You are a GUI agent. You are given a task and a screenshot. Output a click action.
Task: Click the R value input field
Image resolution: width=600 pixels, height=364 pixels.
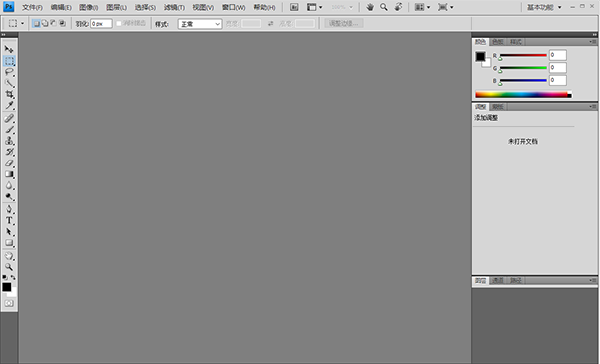(558, 55)
